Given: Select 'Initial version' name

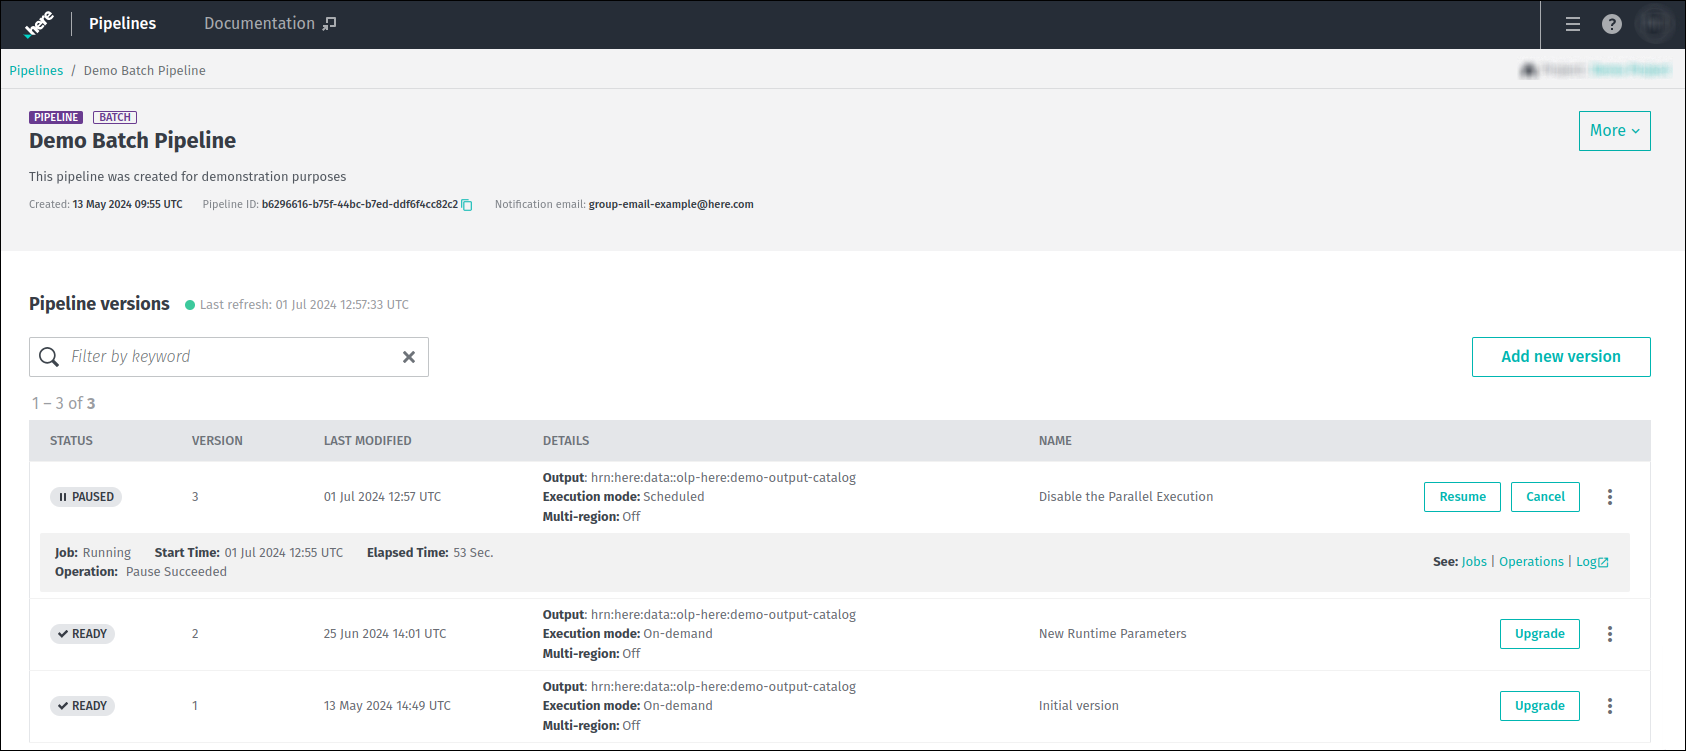Looking at the screenshot, I should click(1078, 706).
